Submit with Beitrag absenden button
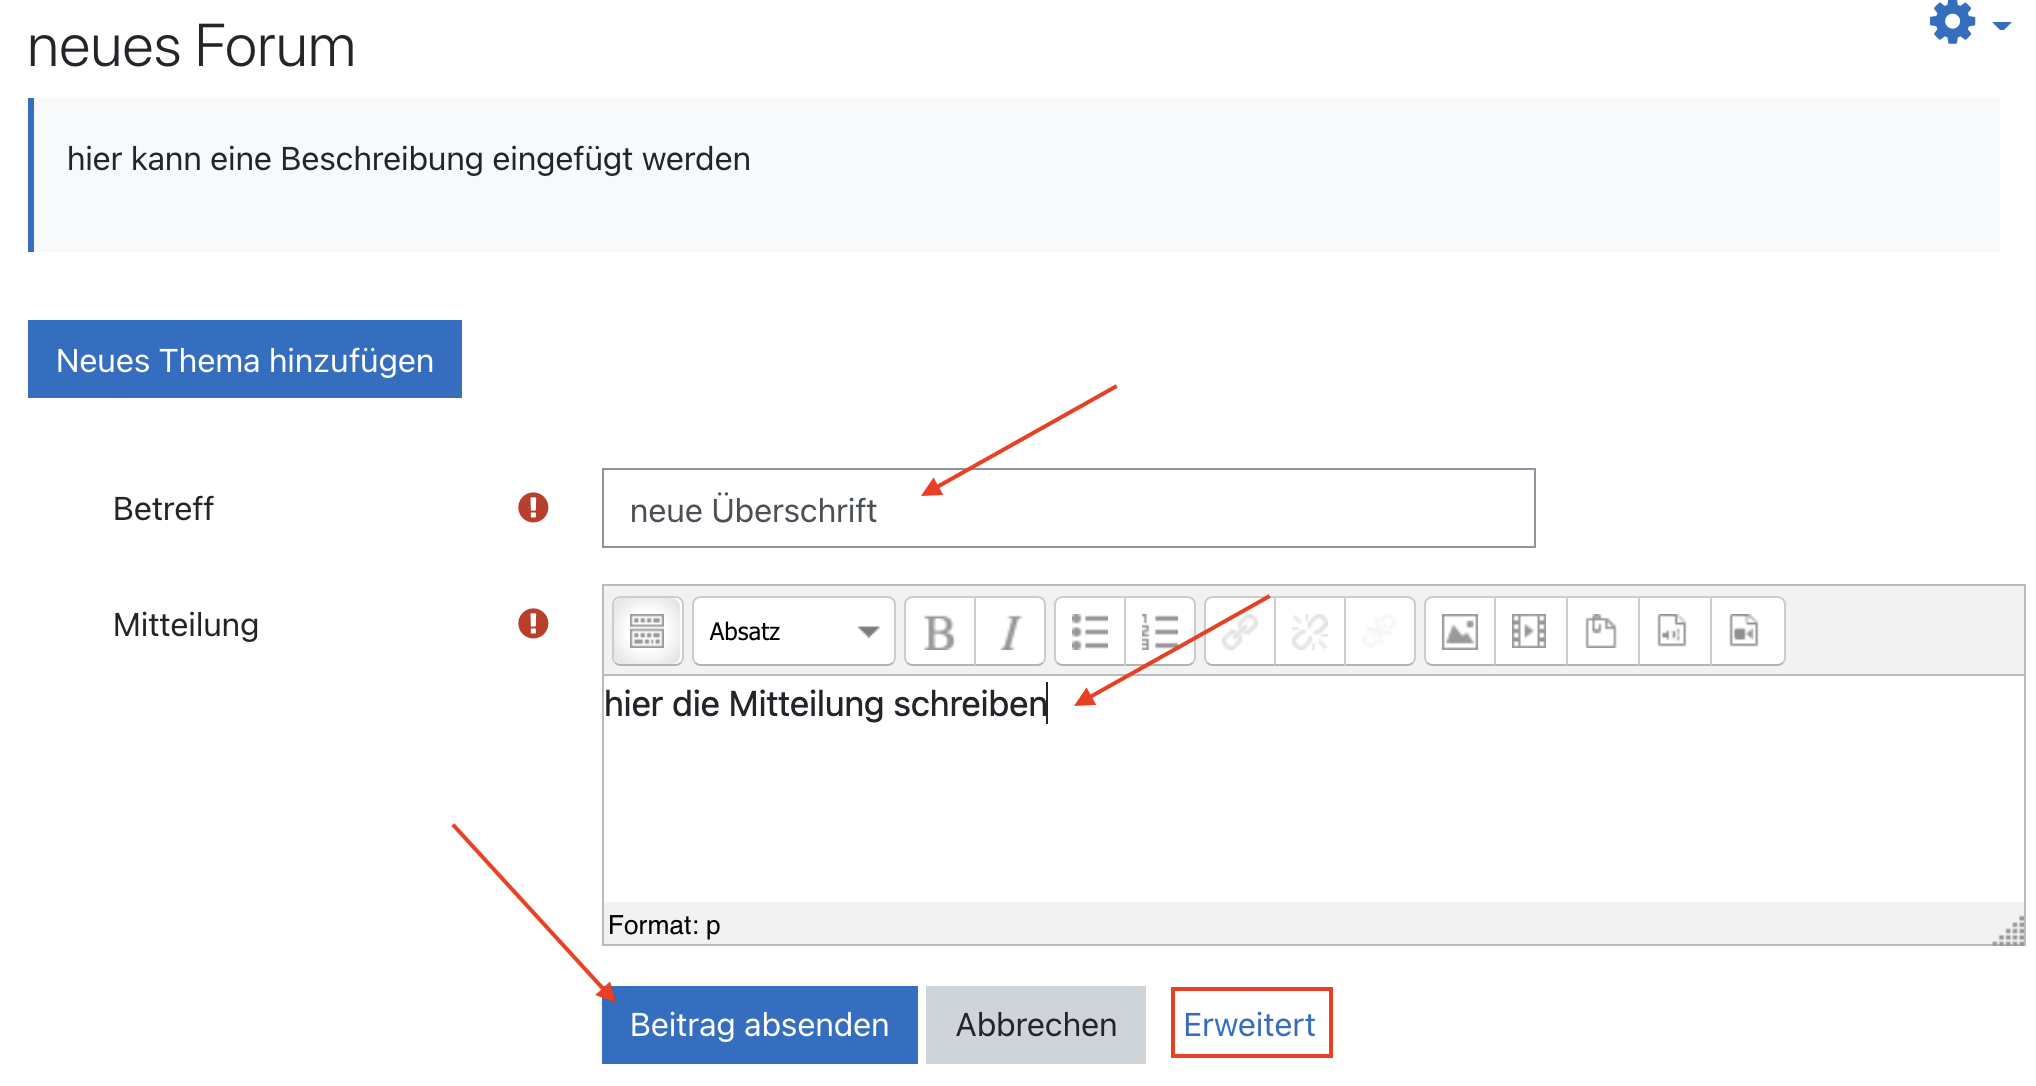The image size is (2036, 1086). click(x=759, y=1024)
